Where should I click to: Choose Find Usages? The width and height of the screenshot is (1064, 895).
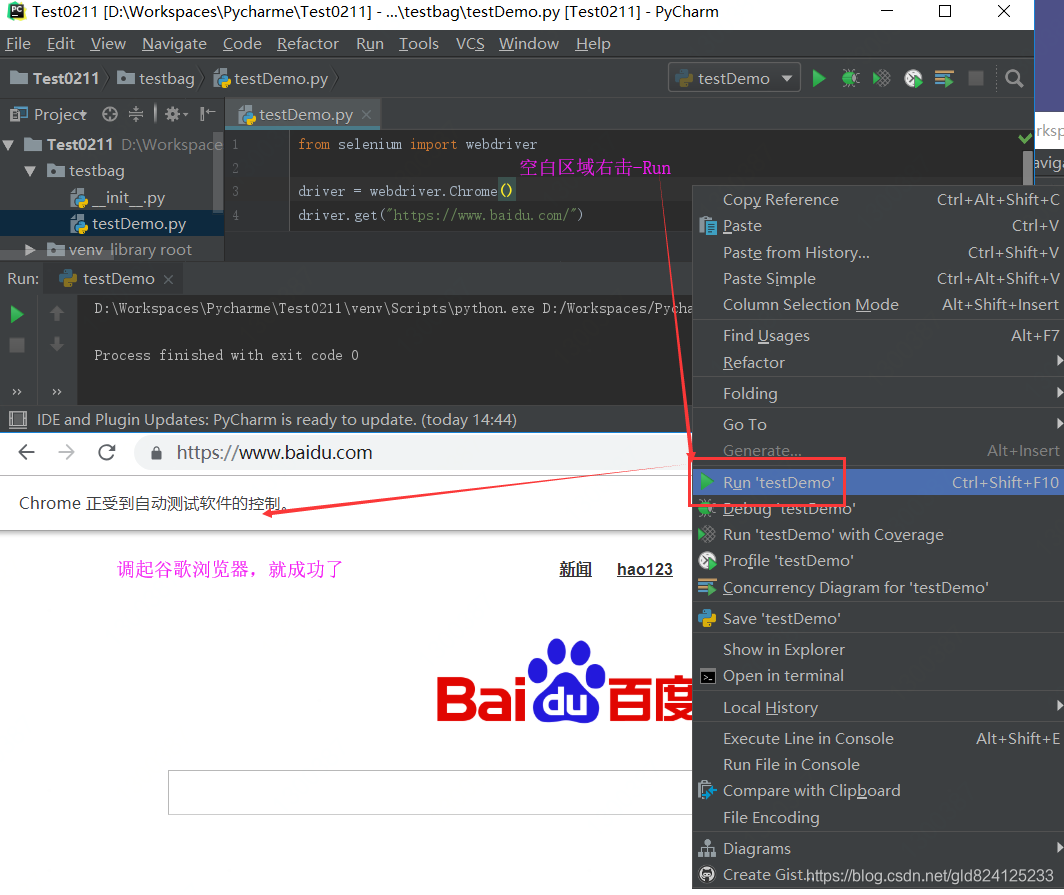point(878,336)
